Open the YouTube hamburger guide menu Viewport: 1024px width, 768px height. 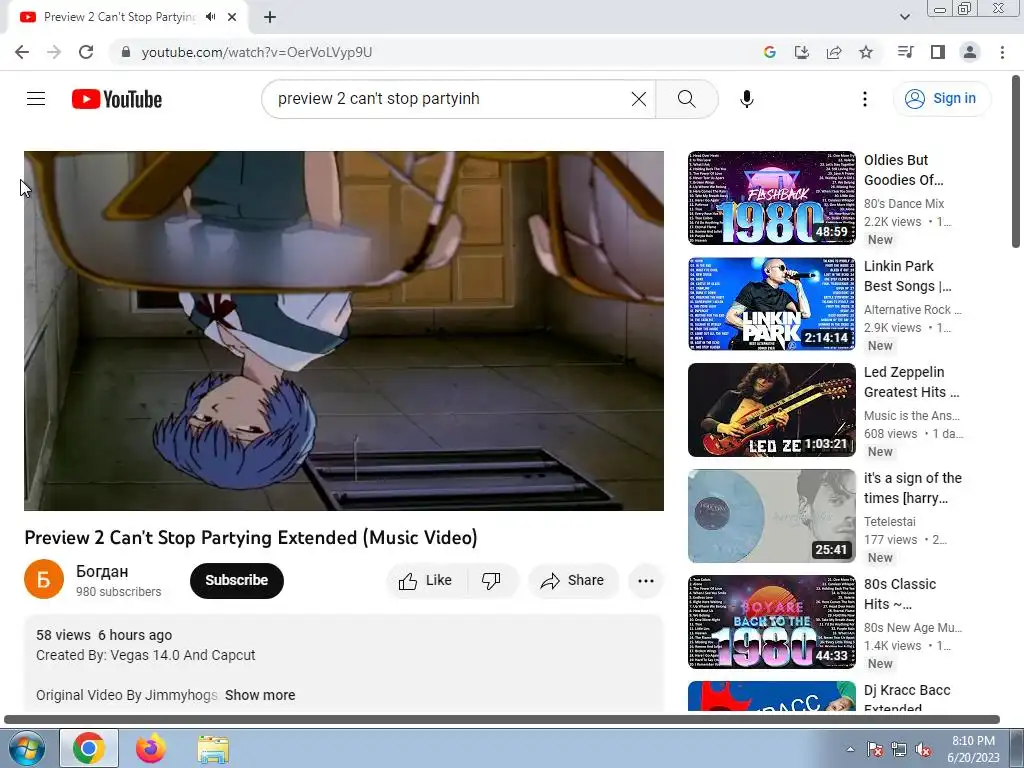(x=36, y=99)
